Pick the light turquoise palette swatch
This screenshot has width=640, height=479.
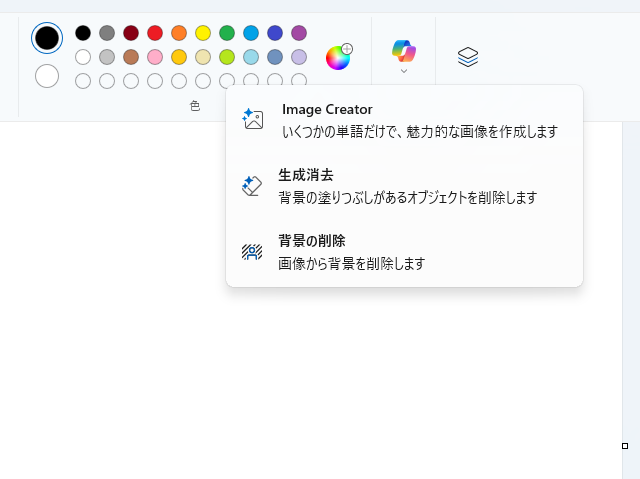point(251,57)
